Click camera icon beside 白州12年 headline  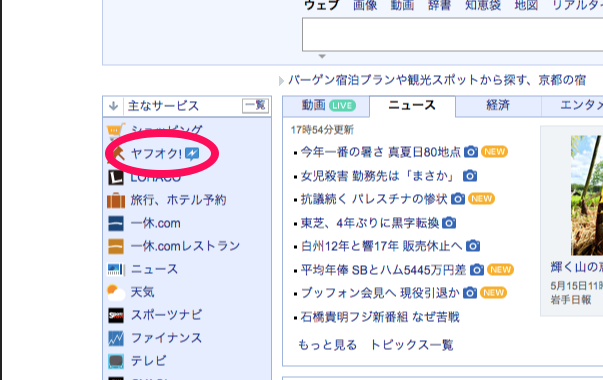[473, 246]
